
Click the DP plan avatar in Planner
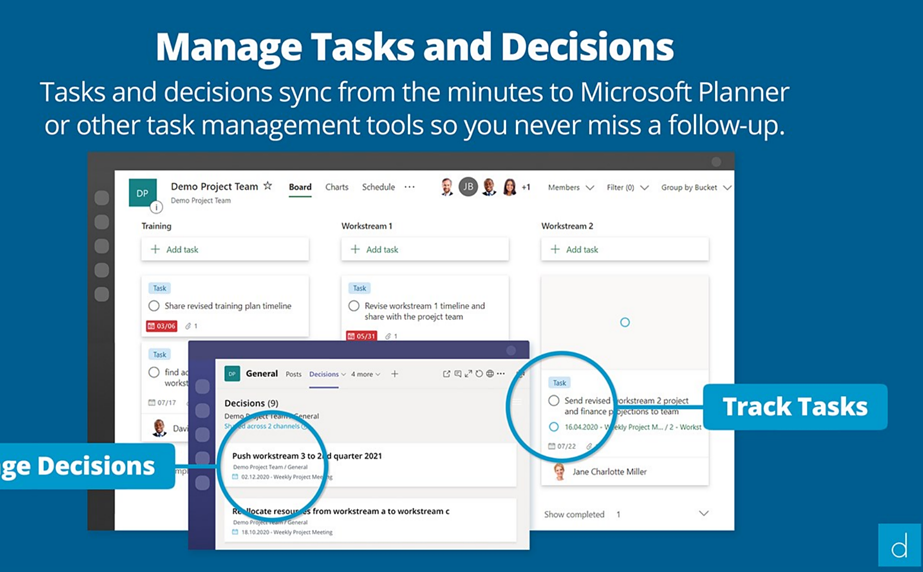point(142,192)
